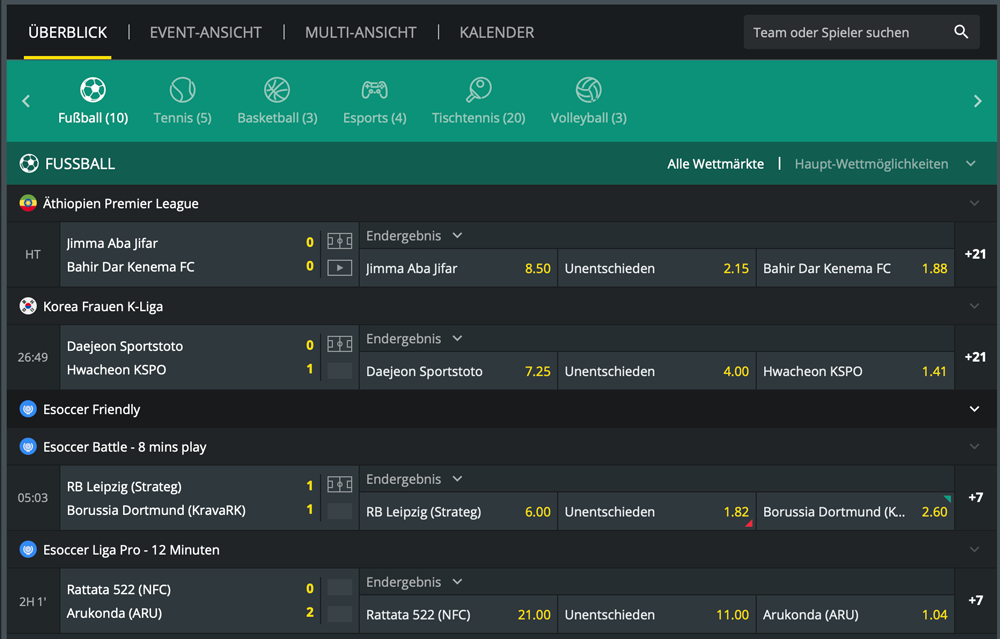Bet on Rattata 522 (NFC) at 21.00

click(458, 614)
